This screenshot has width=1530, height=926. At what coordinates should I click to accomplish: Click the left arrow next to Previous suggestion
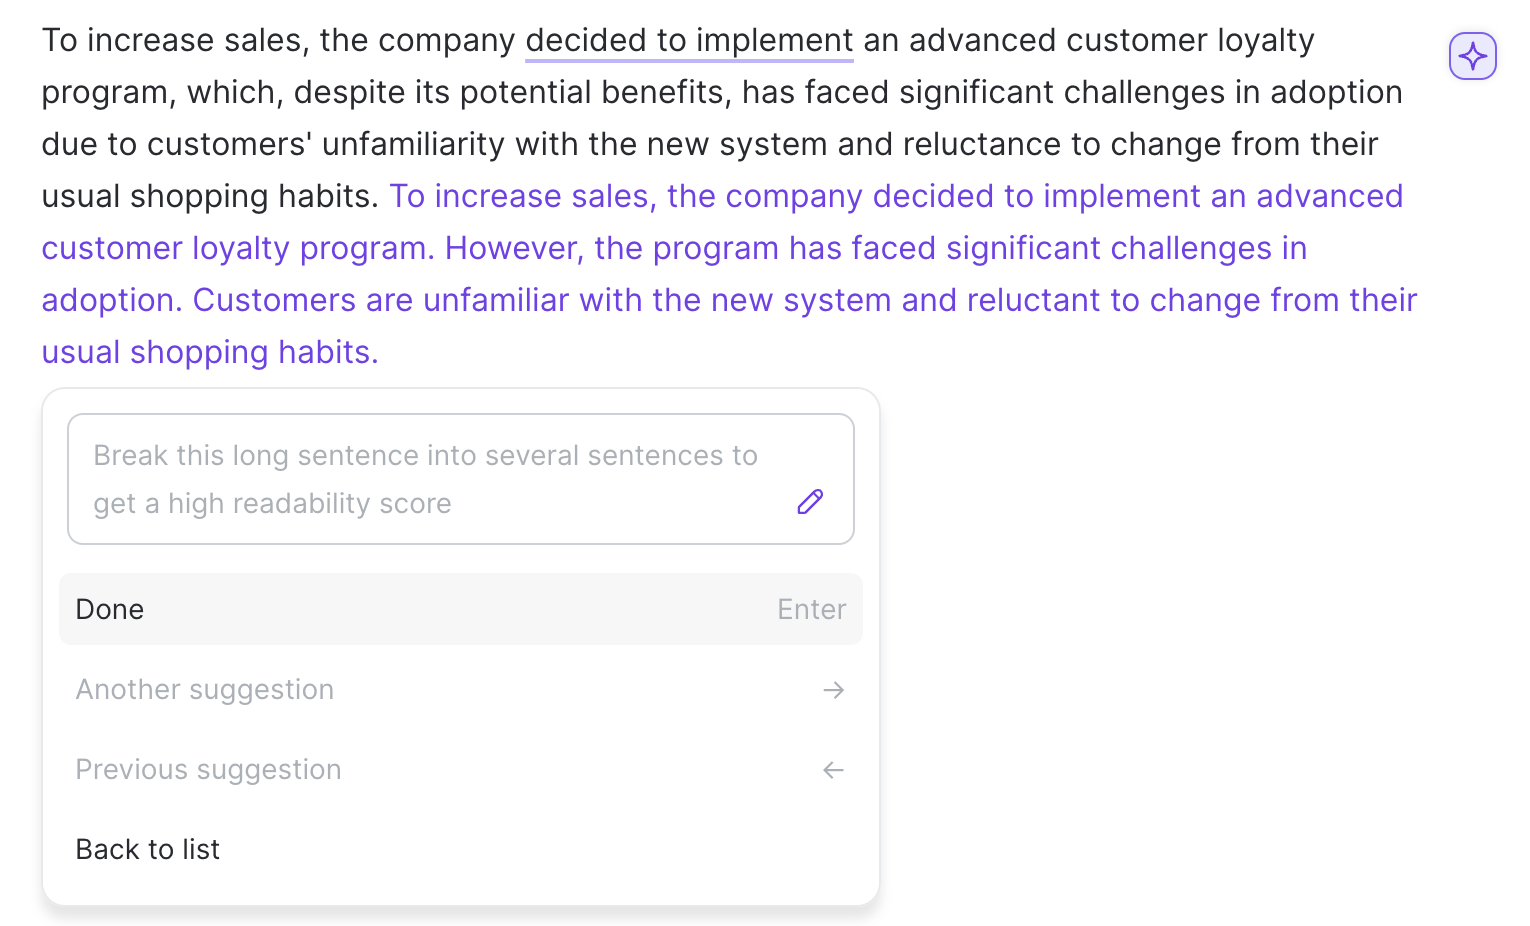pos(833,770)
